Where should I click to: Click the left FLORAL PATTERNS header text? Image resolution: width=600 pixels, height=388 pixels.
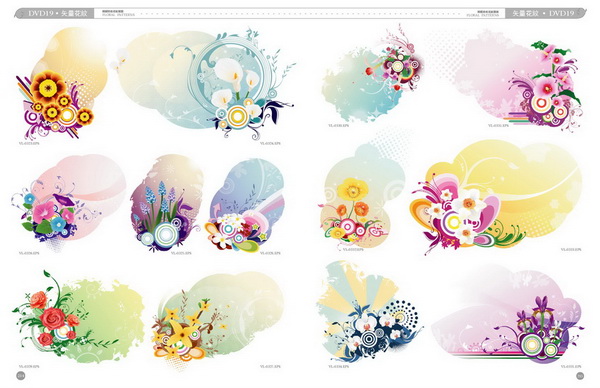click(x=118, y=16)
